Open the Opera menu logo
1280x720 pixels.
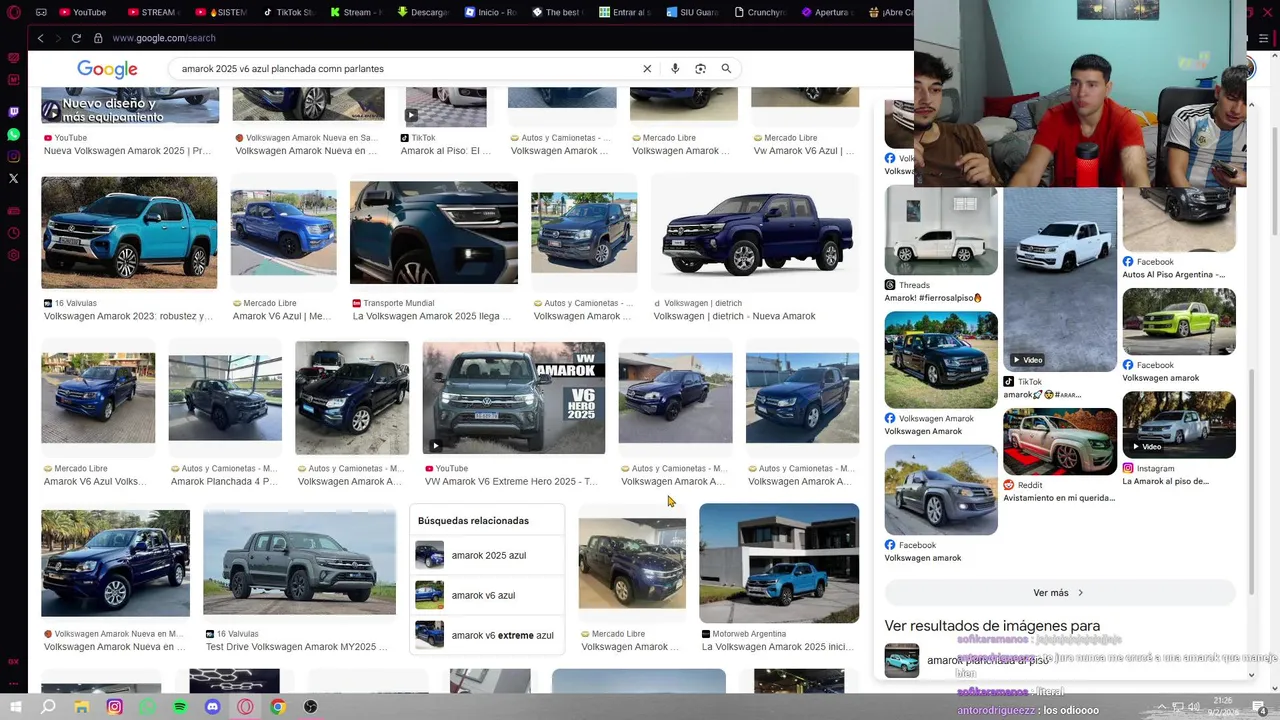click(x=13, y=12)
